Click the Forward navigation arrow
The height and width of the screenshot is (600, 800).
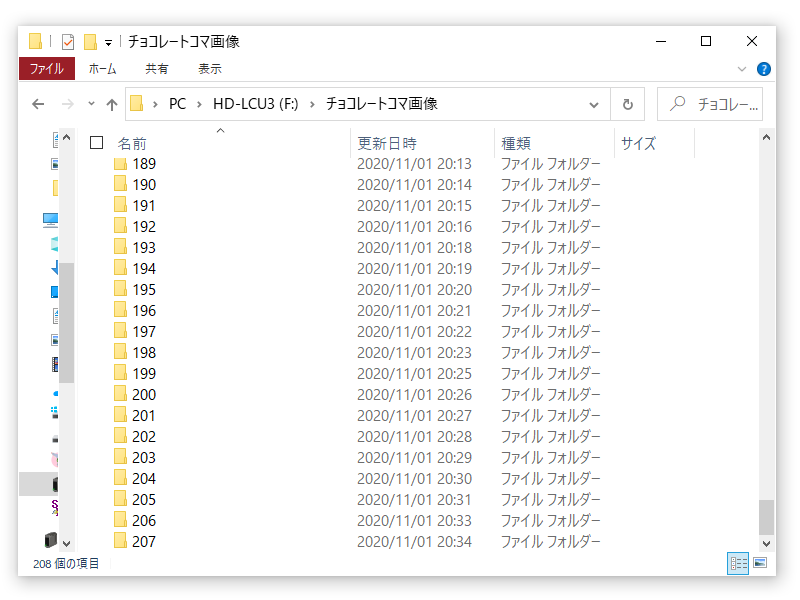point(67,104)
